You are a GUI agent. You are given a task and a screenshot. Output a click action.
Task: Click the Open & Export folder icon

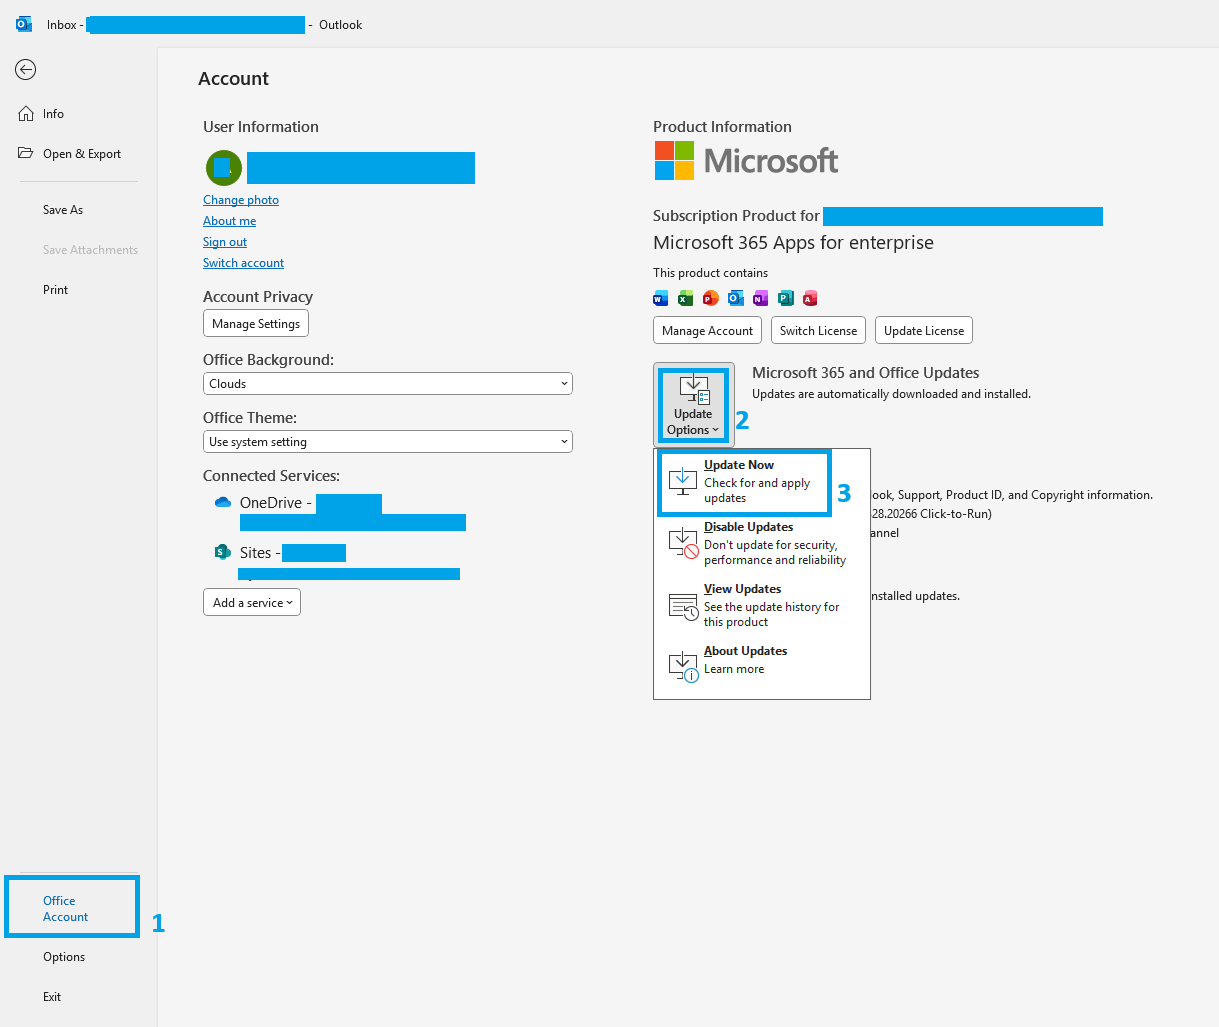(26, 153)
